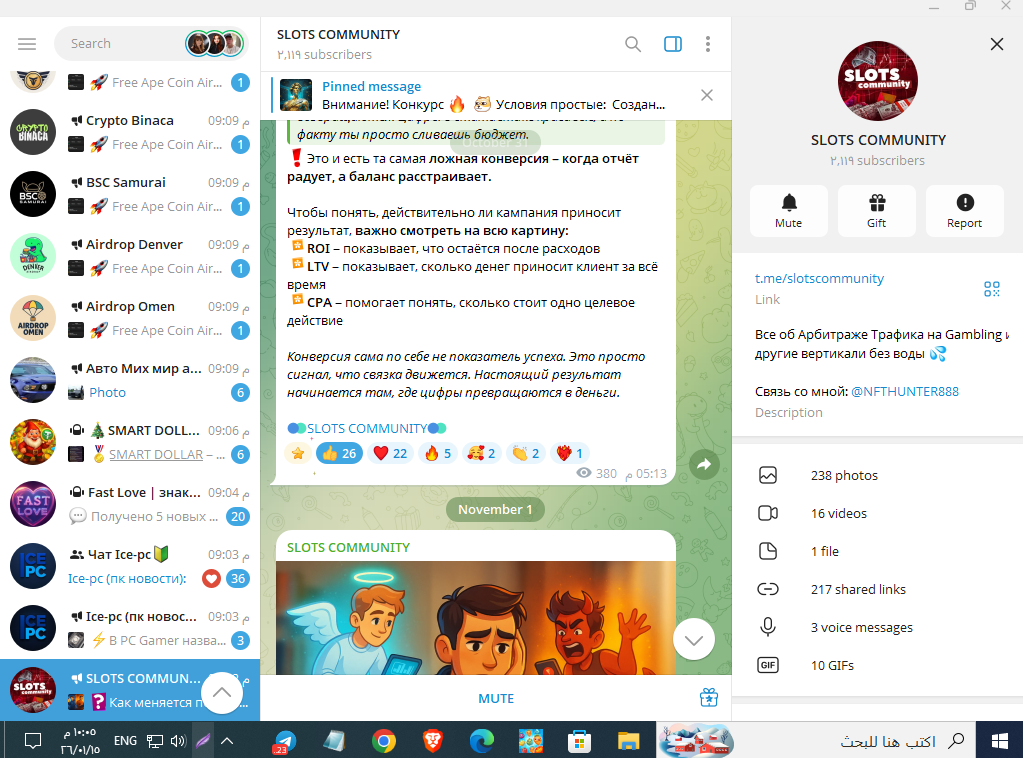Open Microsoft Store from the taskbar
The image size is (1023, 758).
point(579,741)
